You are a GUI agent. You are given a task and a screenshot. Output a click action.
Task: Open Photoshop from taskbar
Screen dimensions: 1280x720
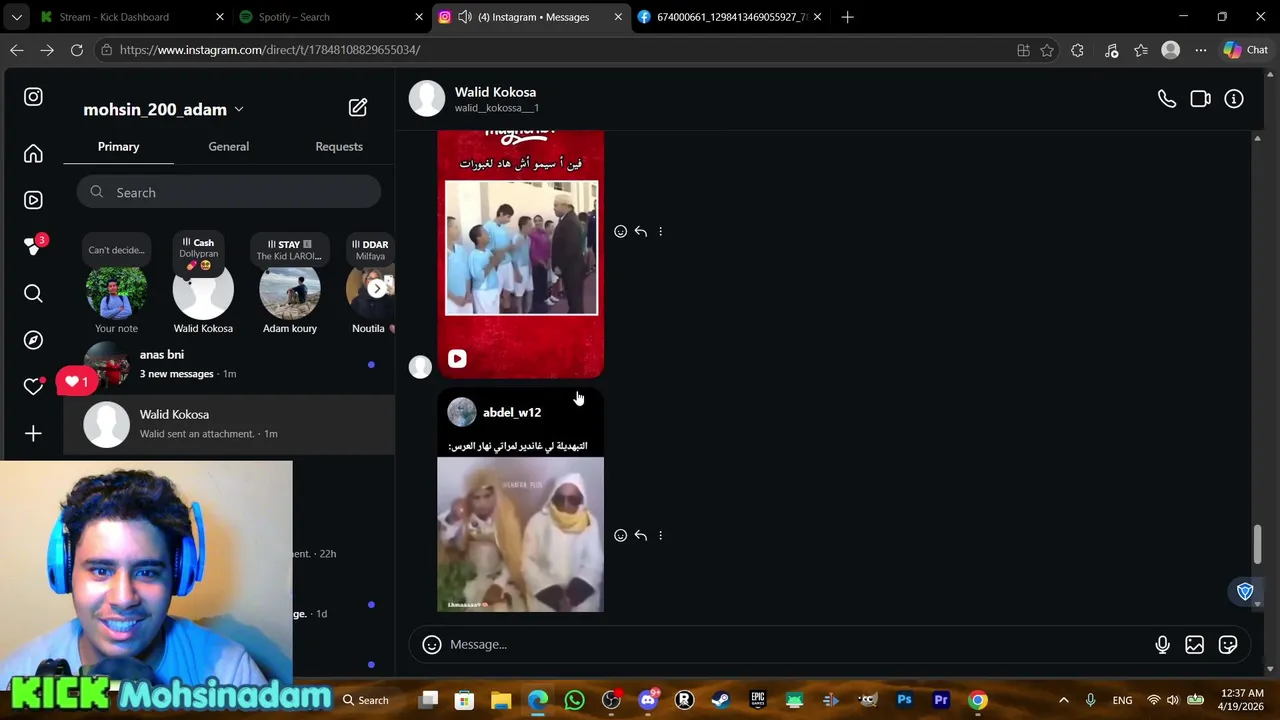coord(905,700)
